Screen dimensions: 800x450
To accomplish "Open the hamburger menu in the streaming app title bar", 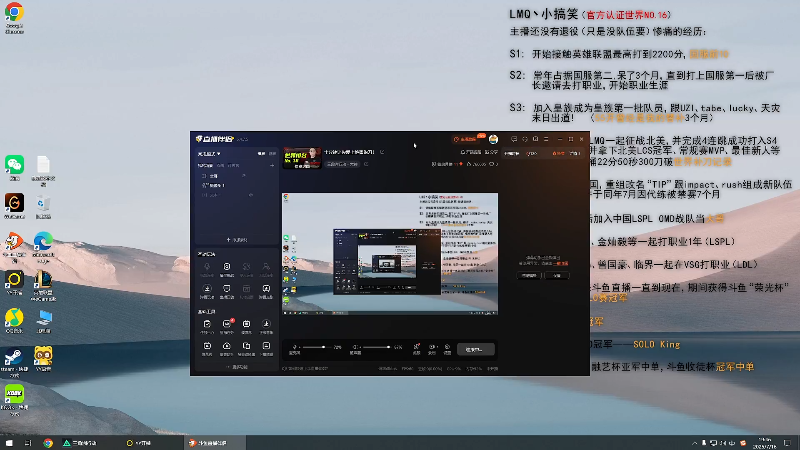I will pos(546,139).
